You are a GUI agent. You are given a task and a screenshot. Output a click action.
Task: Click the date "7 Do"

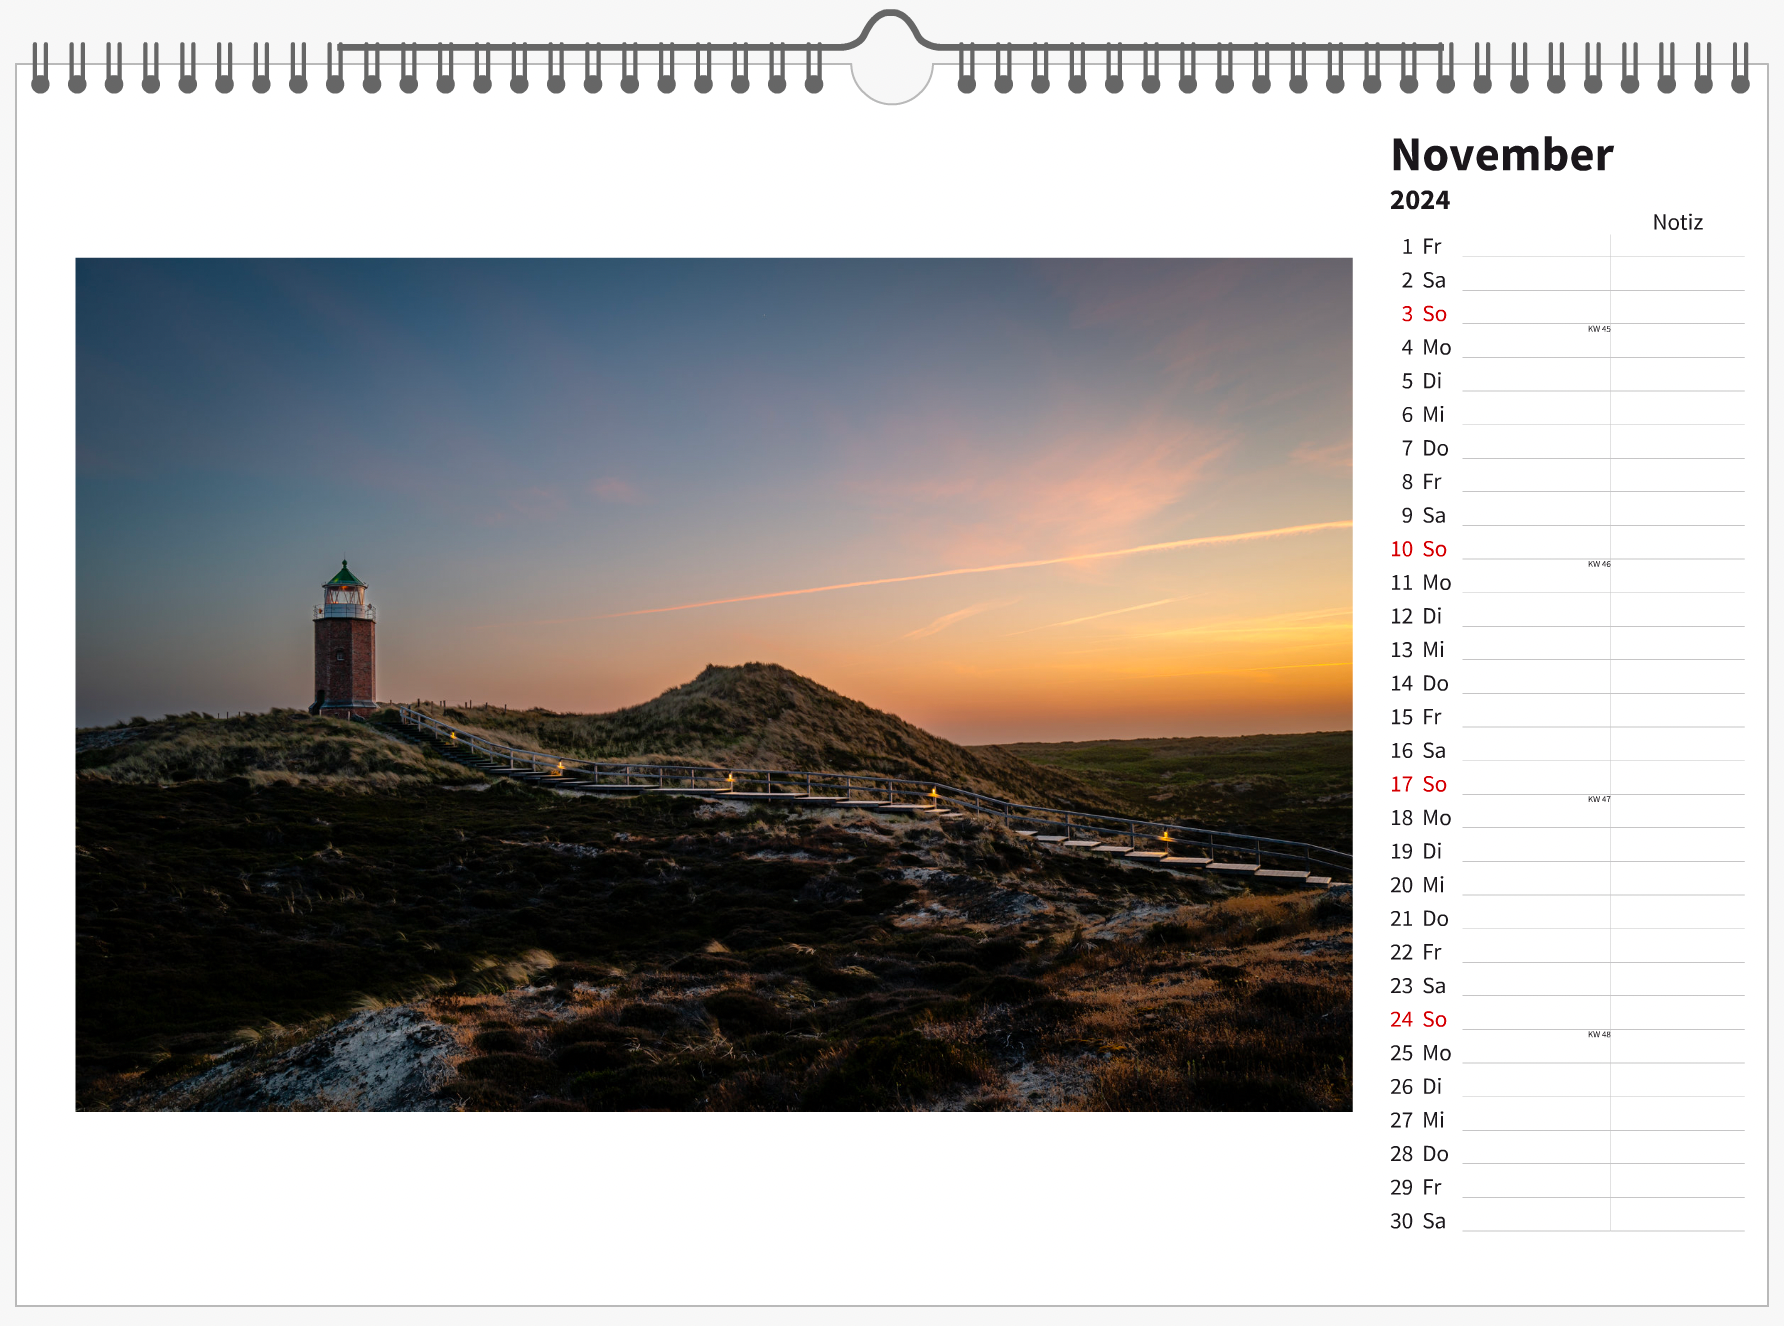click(1425, 448)
